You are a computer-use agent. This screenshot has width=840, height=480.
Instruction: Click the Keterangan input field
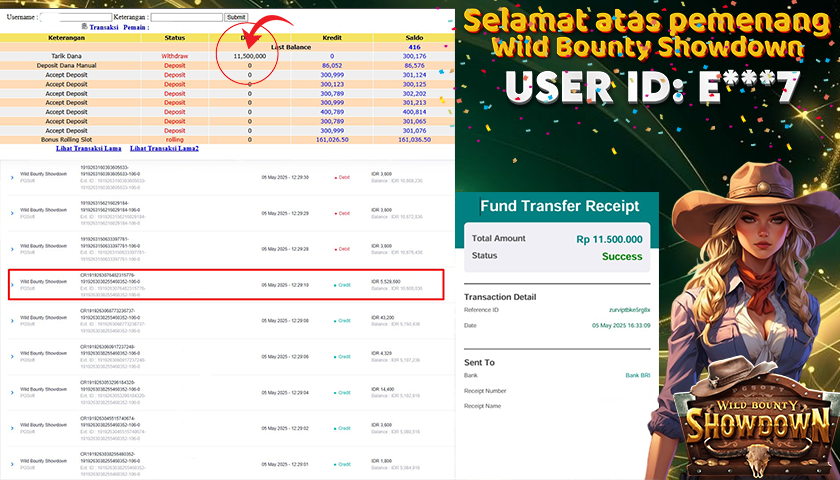pyautogui.click(x=186, y=17)
